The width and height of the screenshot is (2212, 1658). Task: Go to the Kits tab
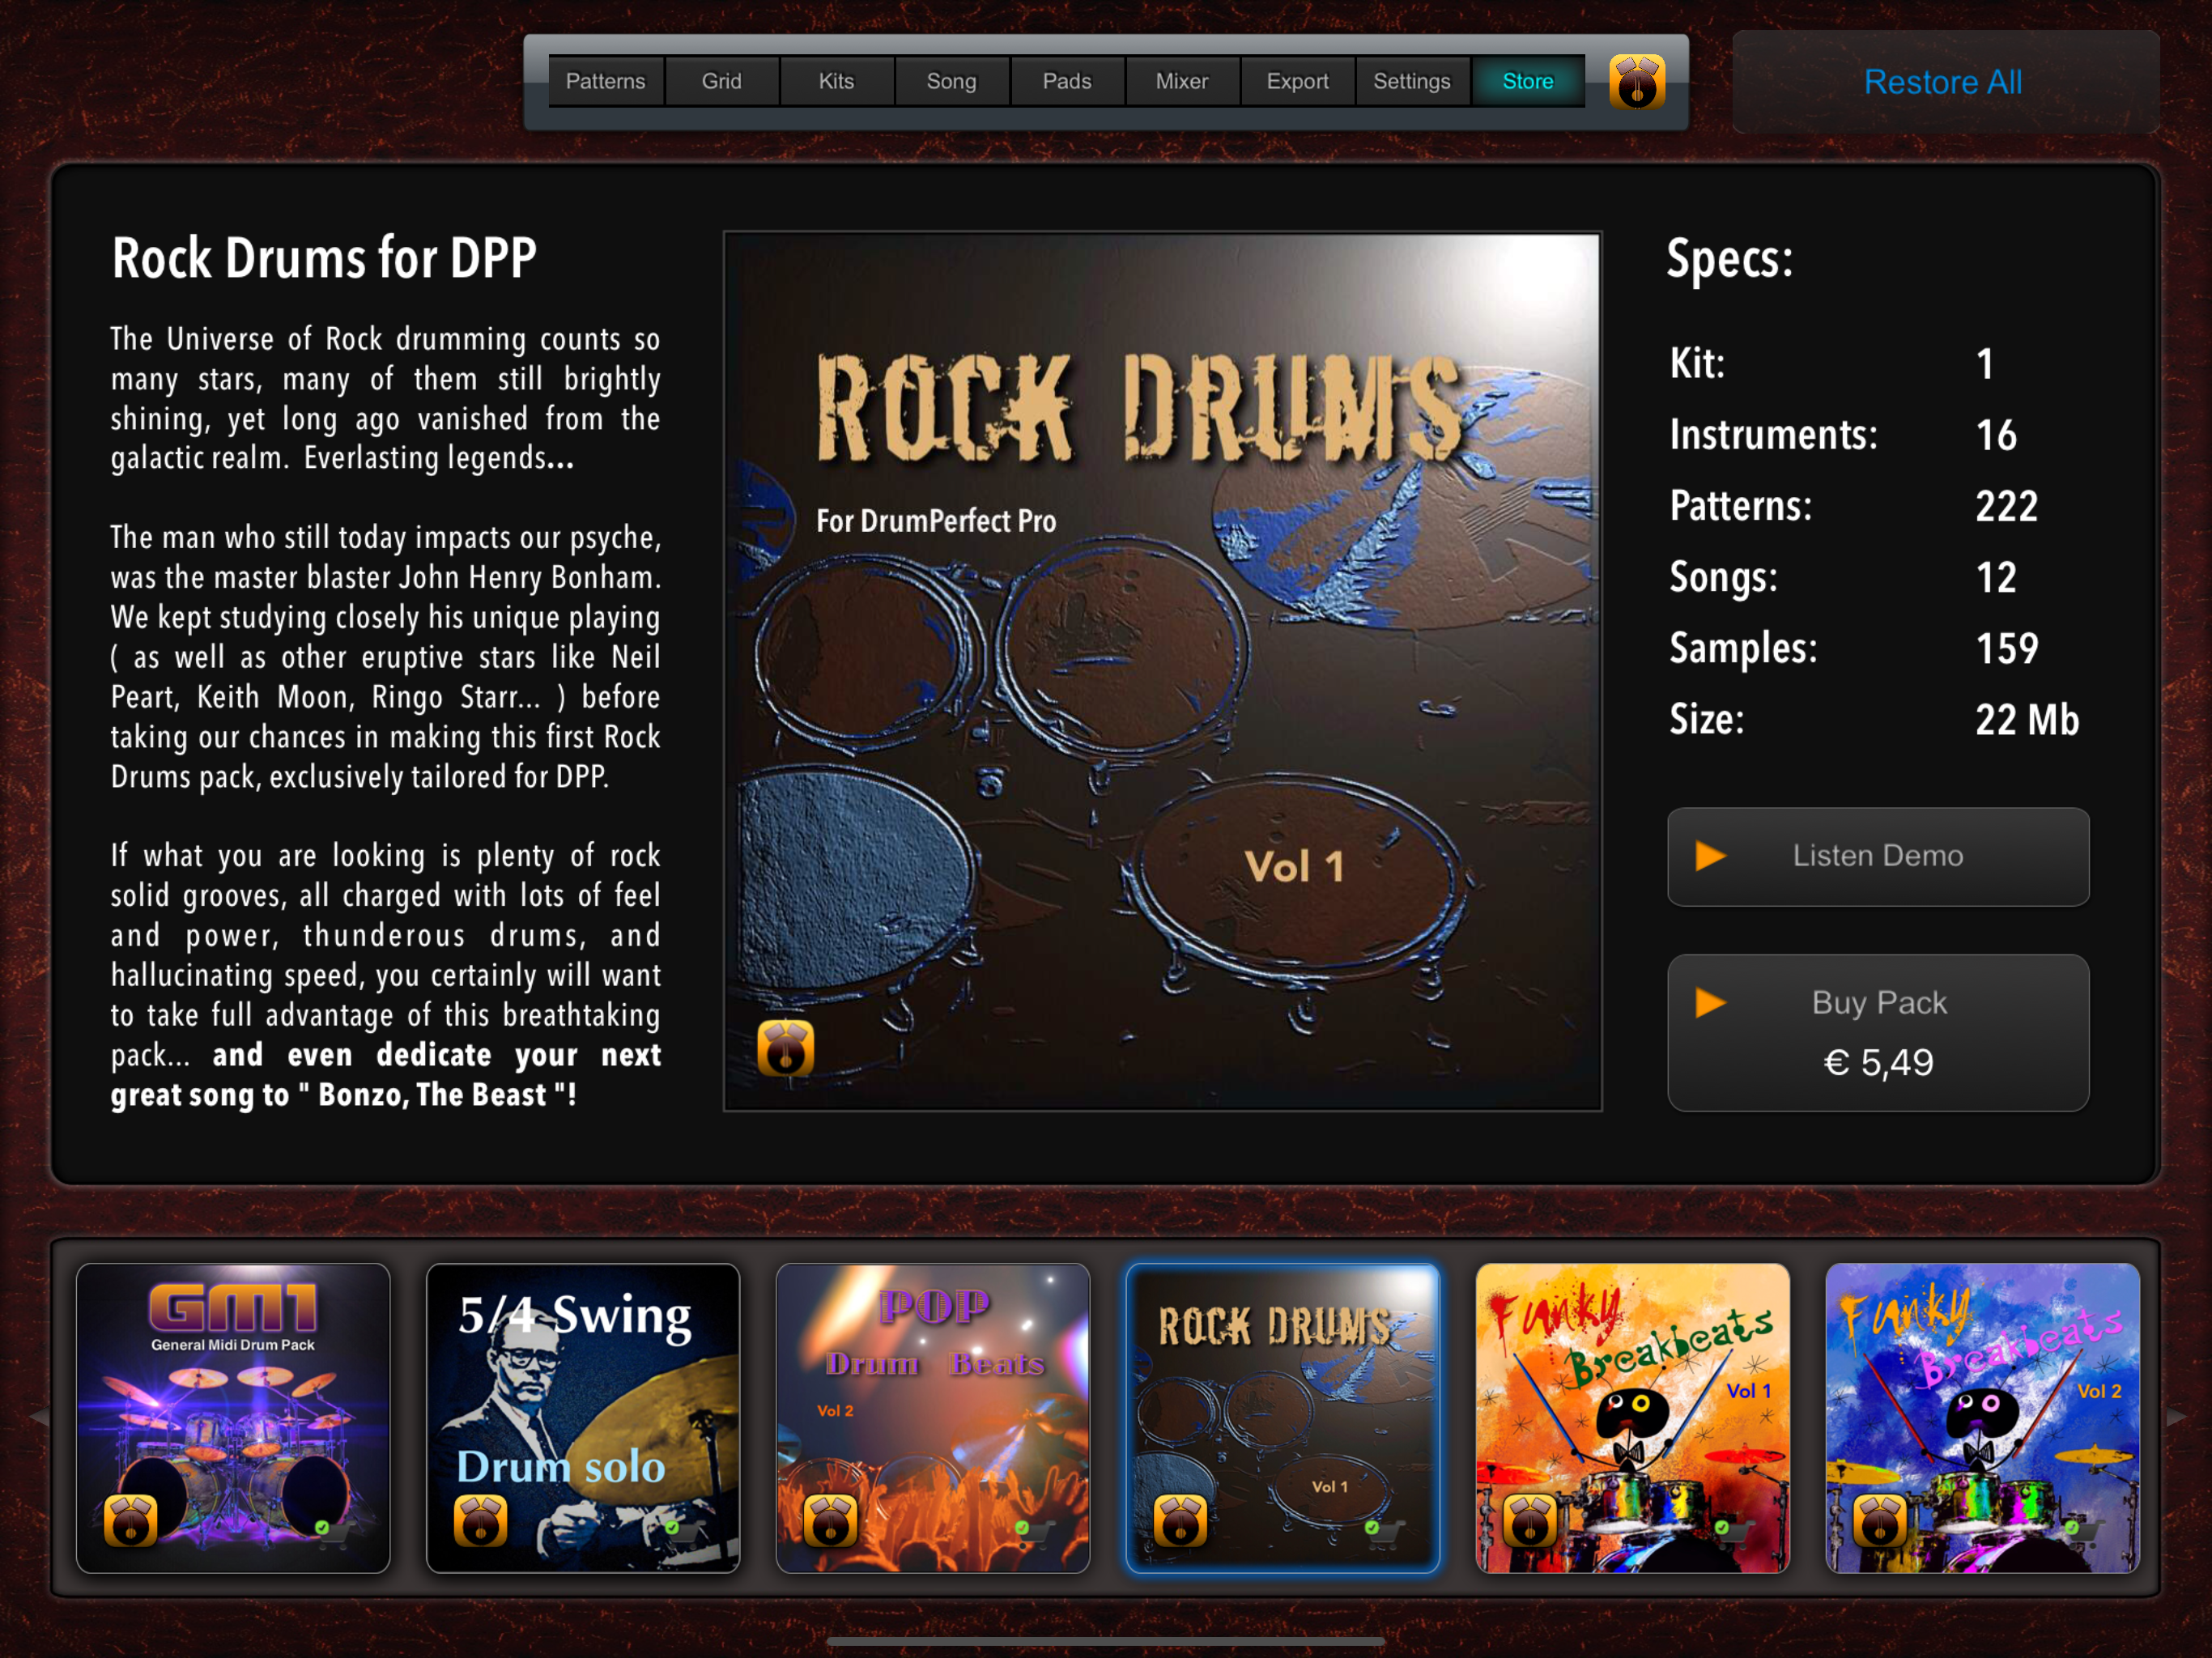[x=836, y=81]
